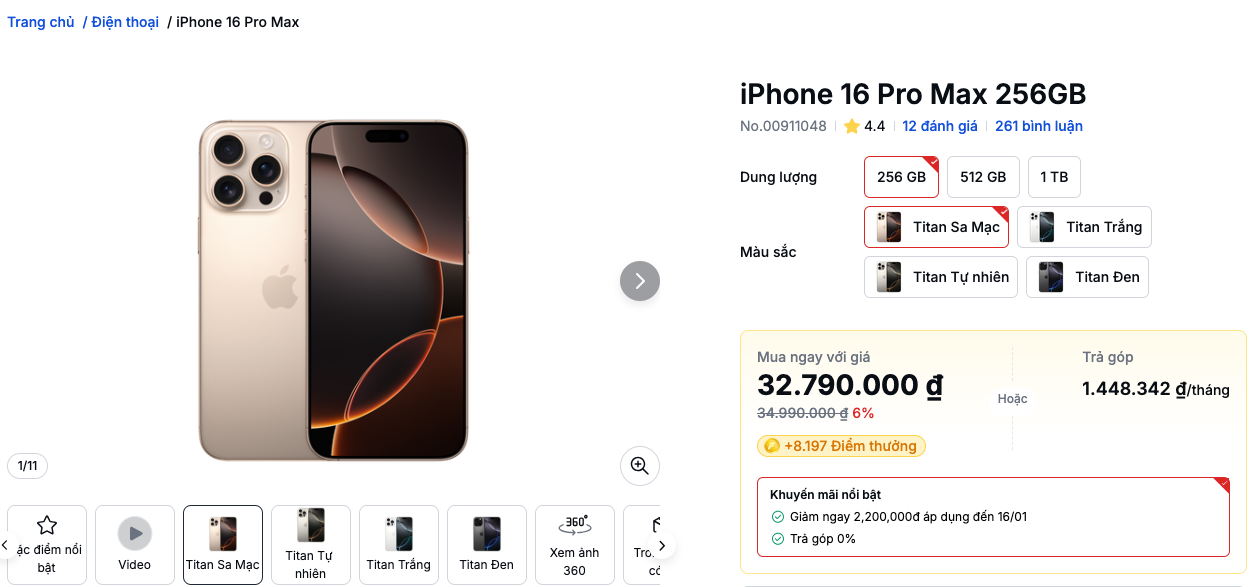Select the Titan Tự nhiên color variant
Viewport: 1255px width, 587px height.
click(x=940, y=276)
